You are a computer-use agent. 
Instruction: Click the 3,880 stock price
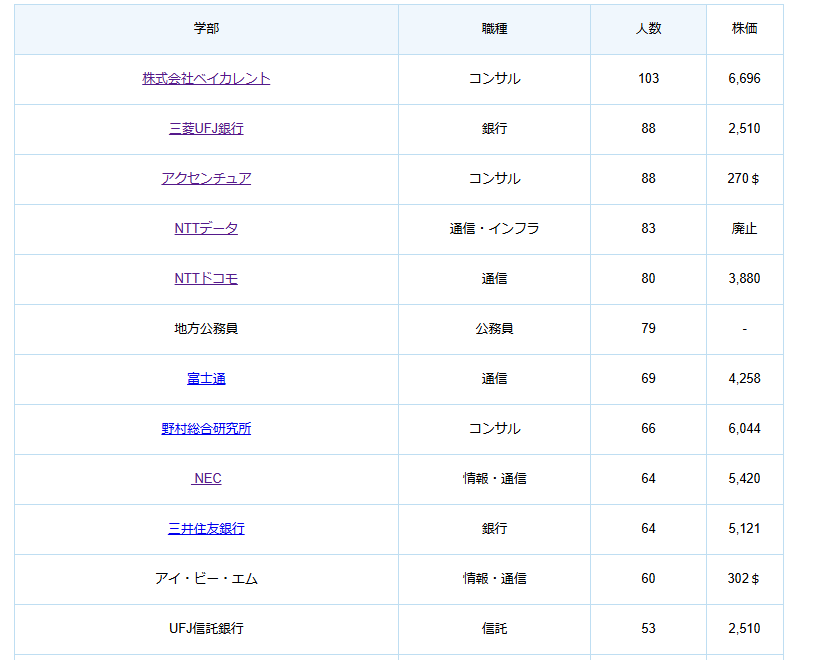tap(745, 279)
